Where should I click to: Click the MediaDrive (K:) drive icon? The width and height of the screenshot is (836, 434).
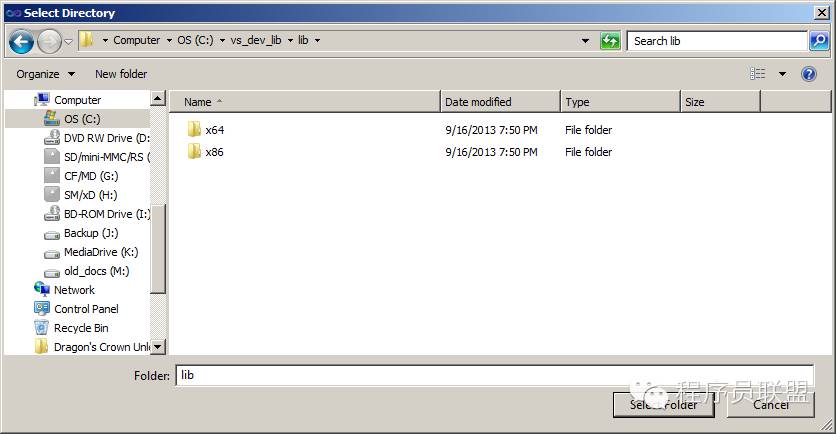coord(52,254)
